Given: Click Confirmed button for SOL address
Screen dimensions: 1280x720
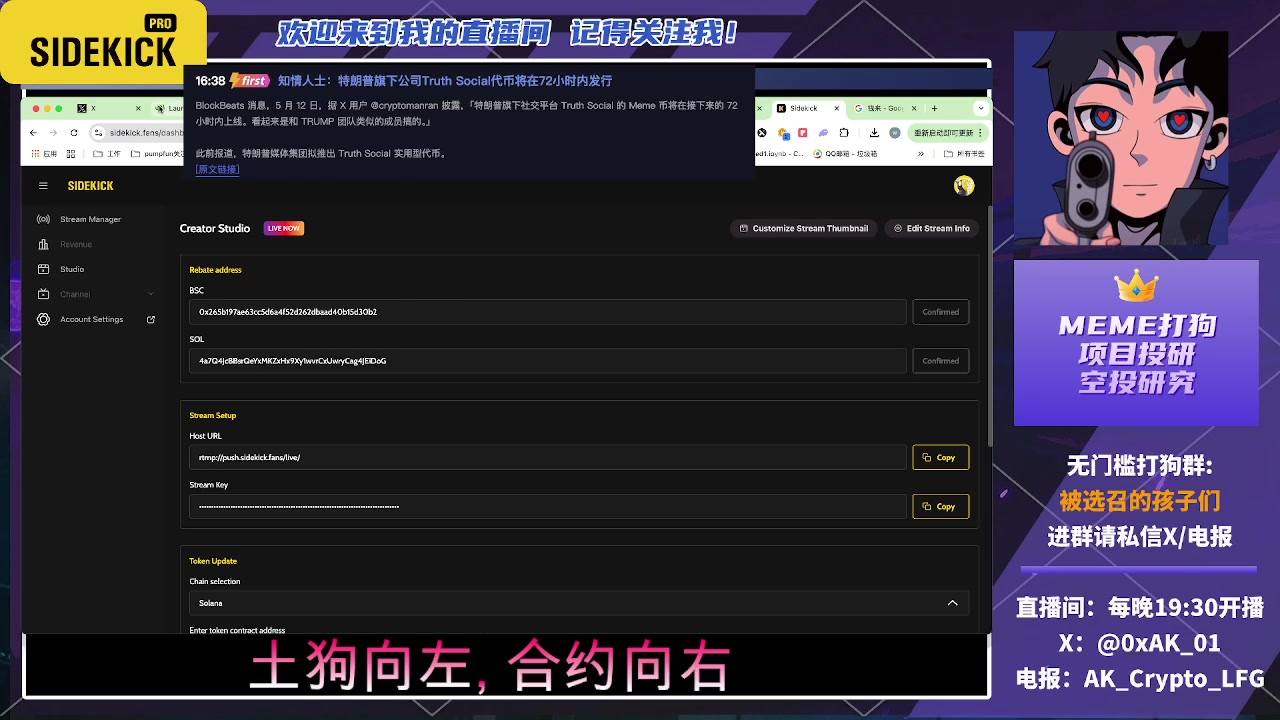Looking at the screenshot, I should point(940,361).
